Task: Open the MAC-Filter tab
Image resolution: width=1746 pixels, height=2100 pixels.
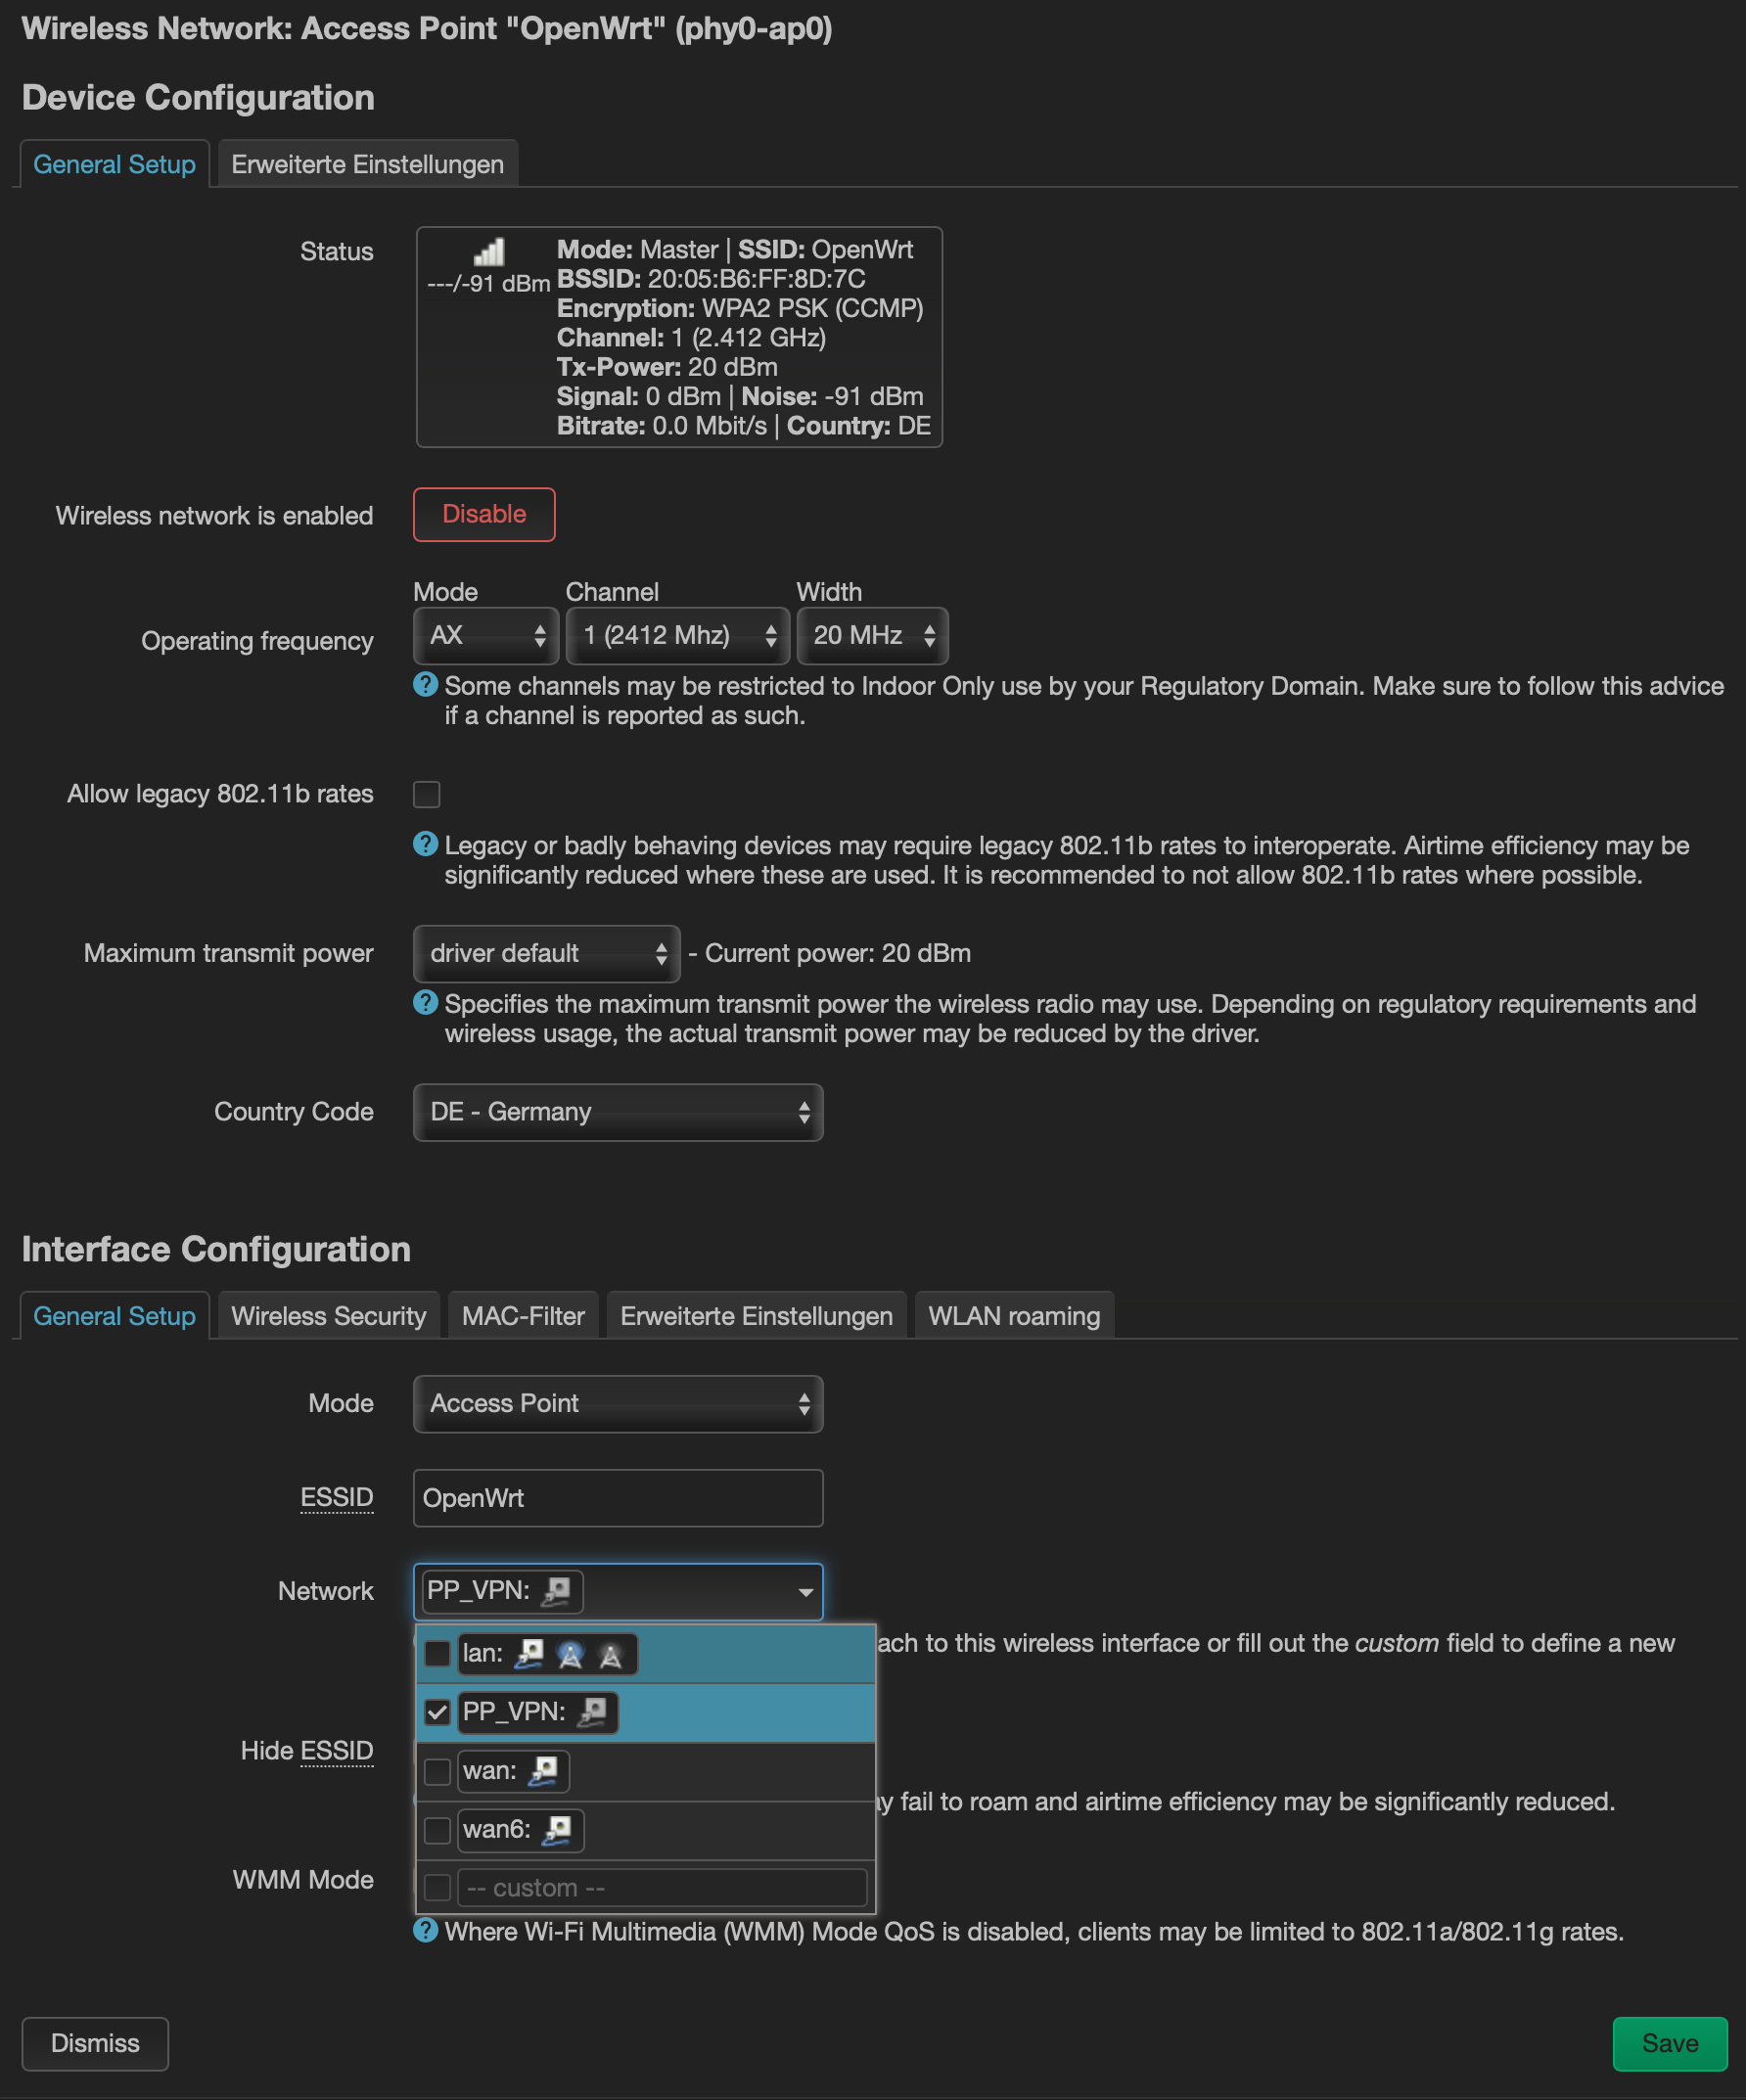Action: tap(523, 1316)
